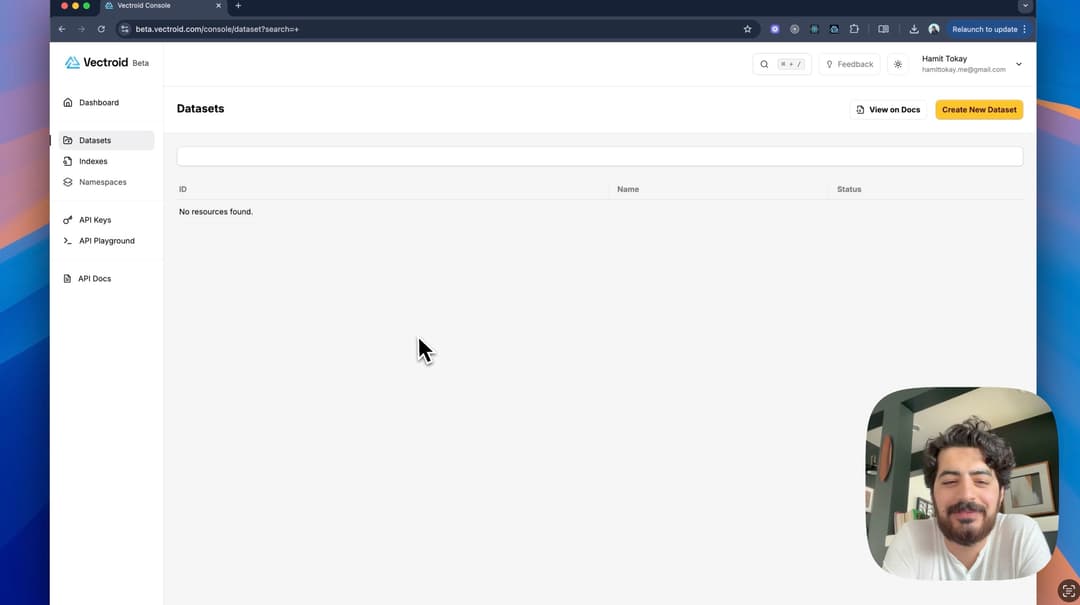This screenshot has width=1080, height=605.
Task: Open the console search with the magnifier icon
Action: pos(764,64)
